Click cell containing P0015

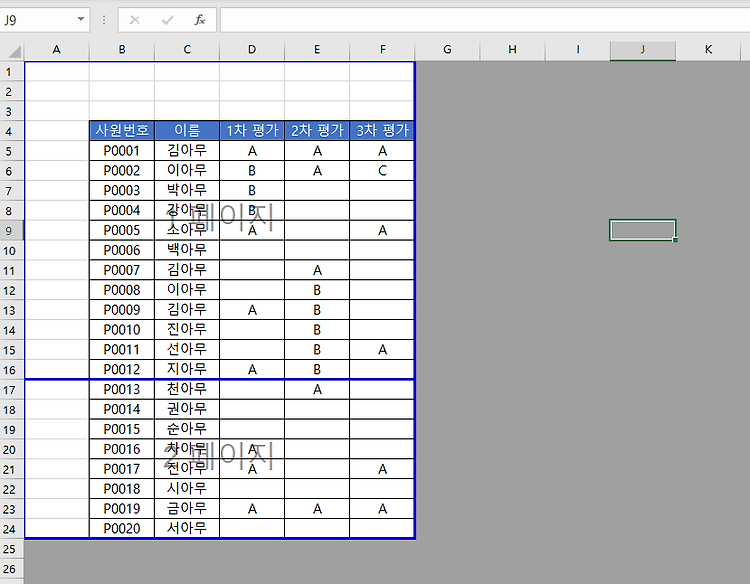pyautogui.click(x=122, y=429)
